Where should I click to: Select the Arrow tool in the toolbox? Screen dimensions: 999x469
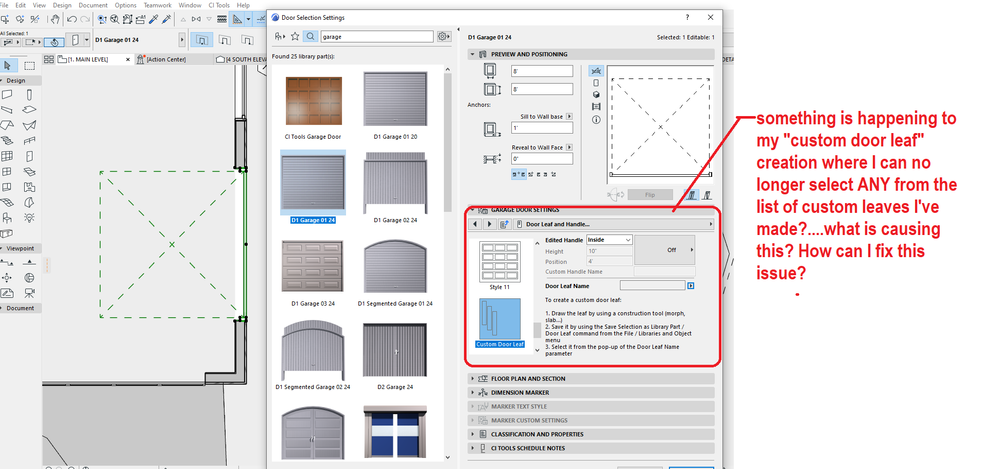click(8, 65)
